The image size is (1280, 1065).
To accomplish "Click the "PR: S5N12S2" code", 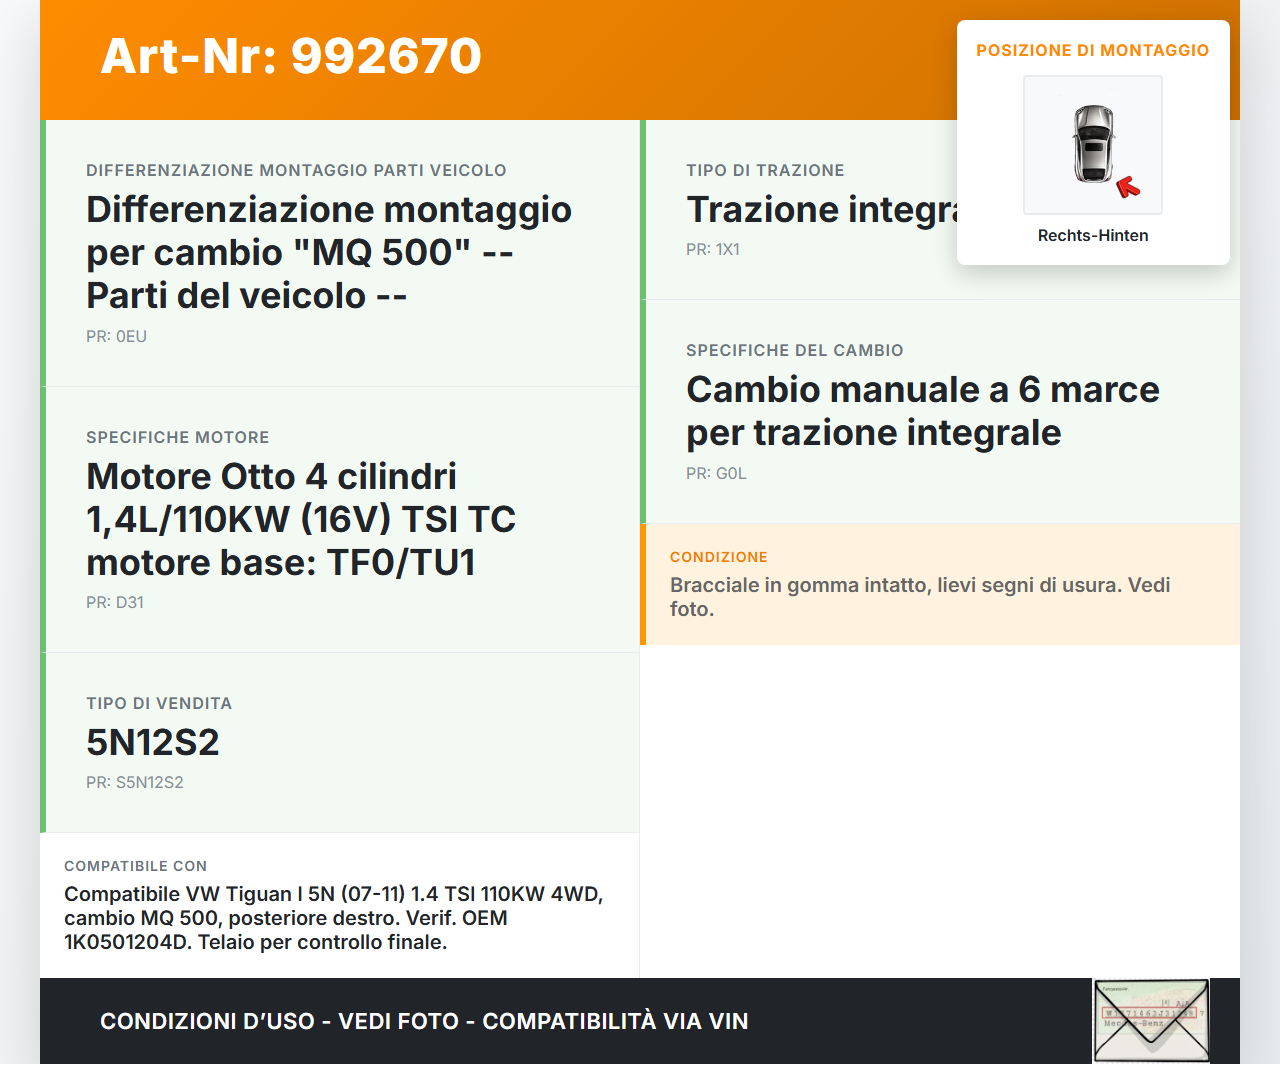I will click(135, 782).
